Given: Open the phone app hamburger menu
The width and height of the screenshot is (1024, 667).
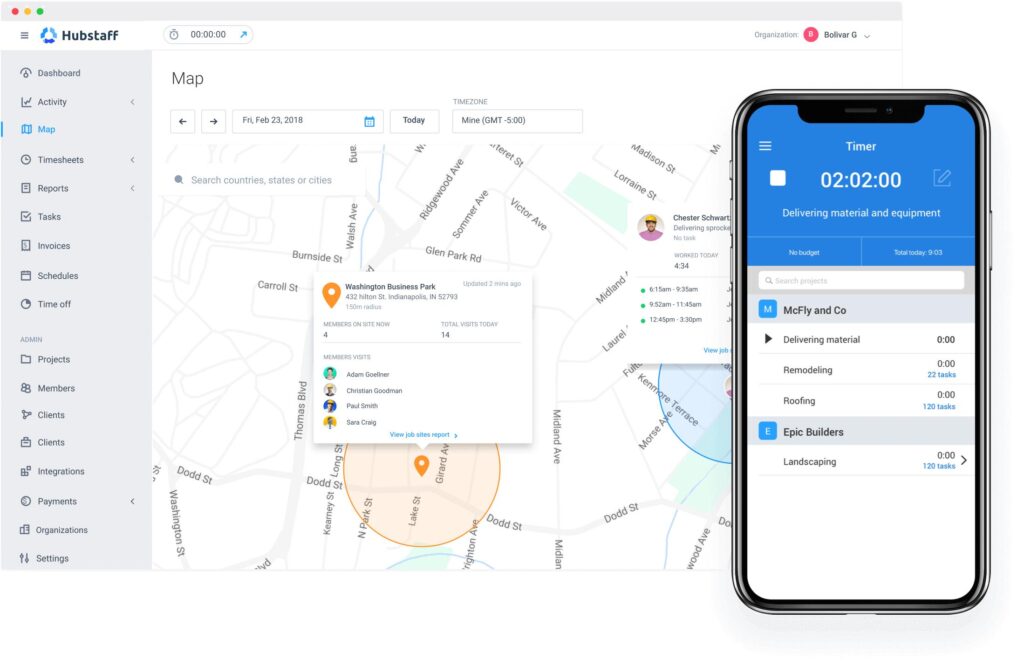Looking at the screenshot, I should click(x=765, y=146).
